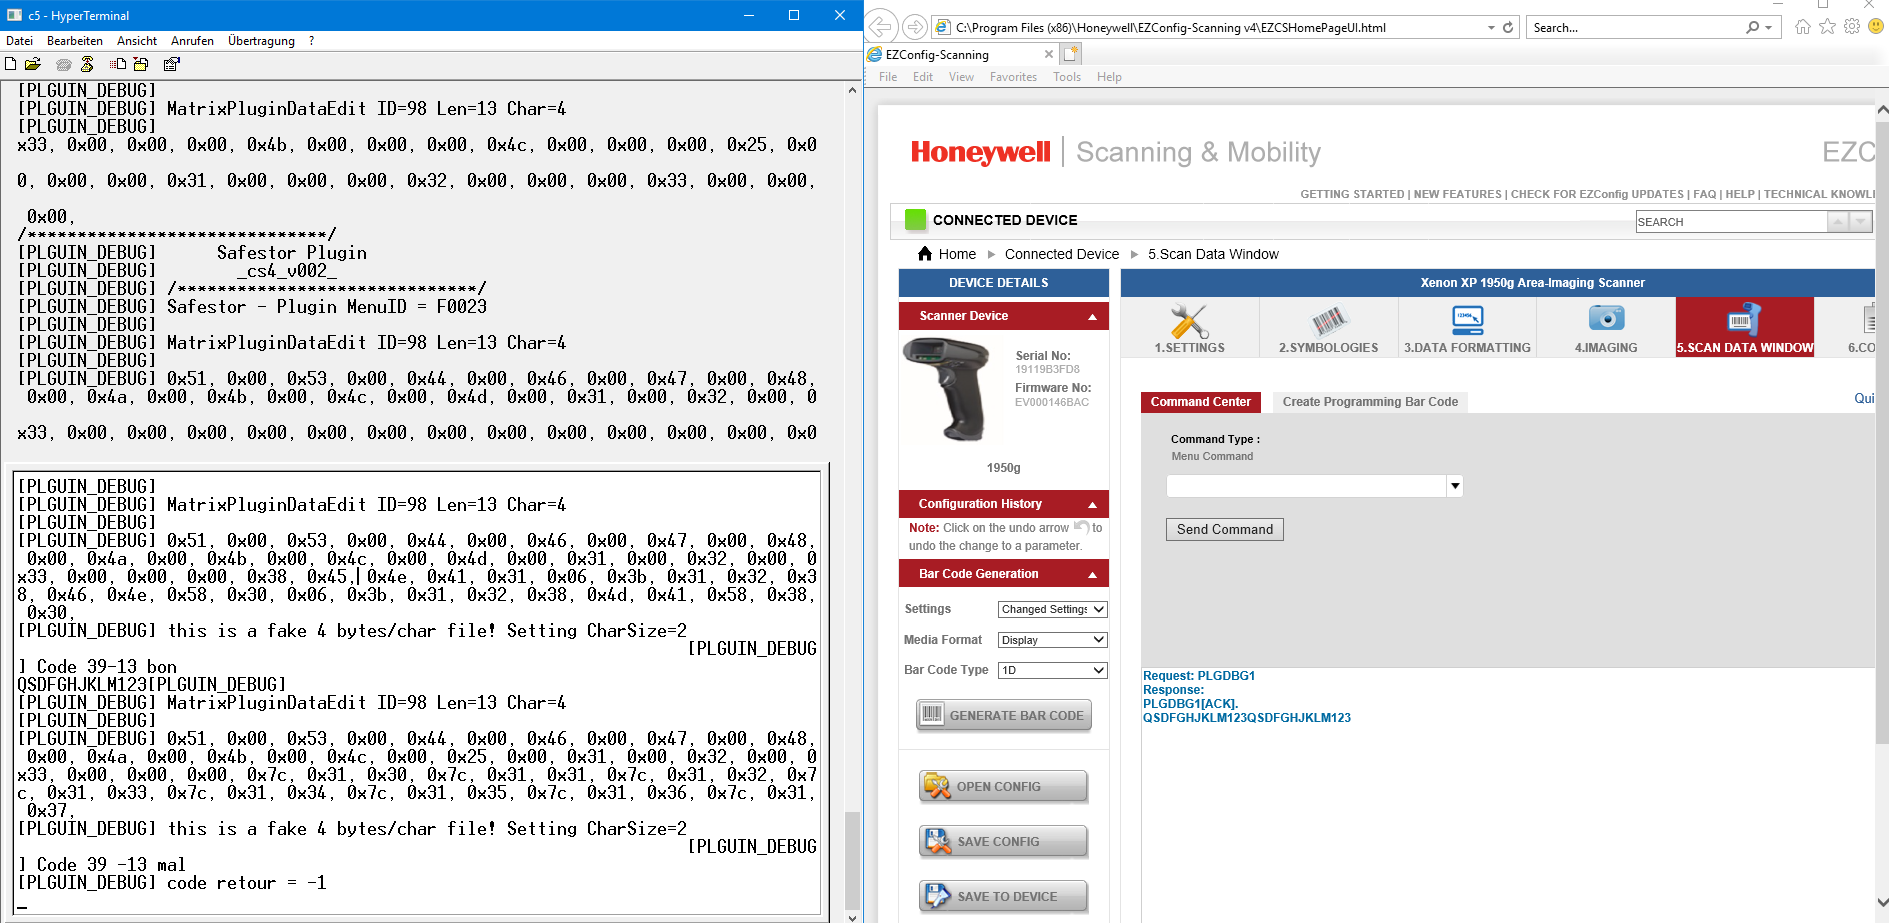Switch to Create Programming Bar Code tab
1889x923 pixels.
(1370, 402)
